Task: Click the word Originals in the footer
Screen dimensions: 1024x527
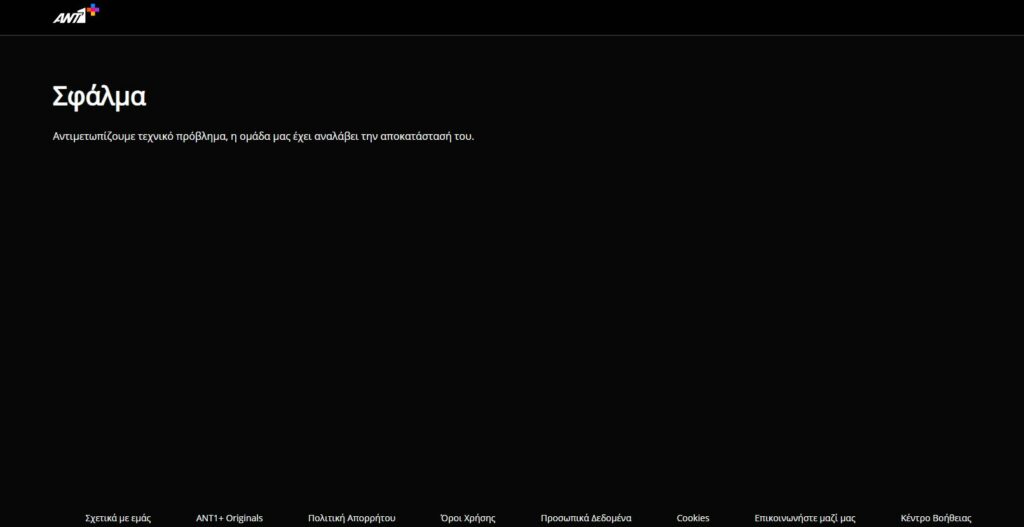Action: point(245,518)
